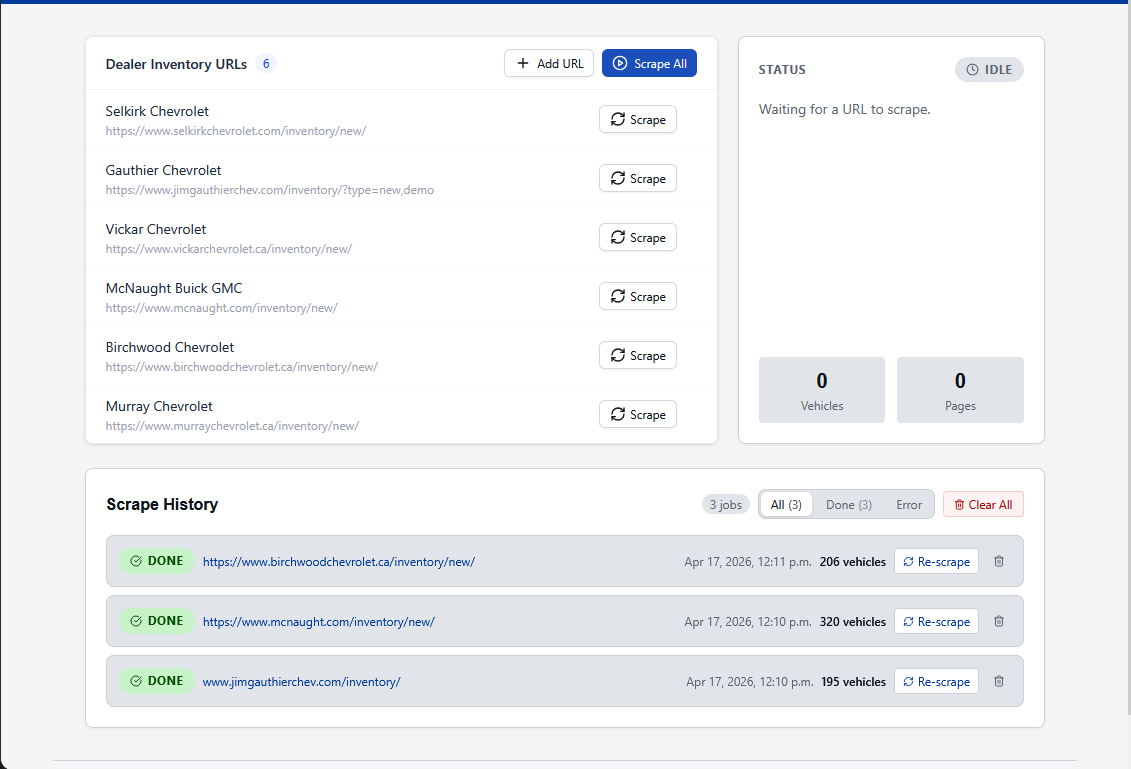This screenshot has width=1131, height=769.
Task: Scrape Selkirk Chevrolet inventory
Action: pyautogui.click(x=638, y=120)
